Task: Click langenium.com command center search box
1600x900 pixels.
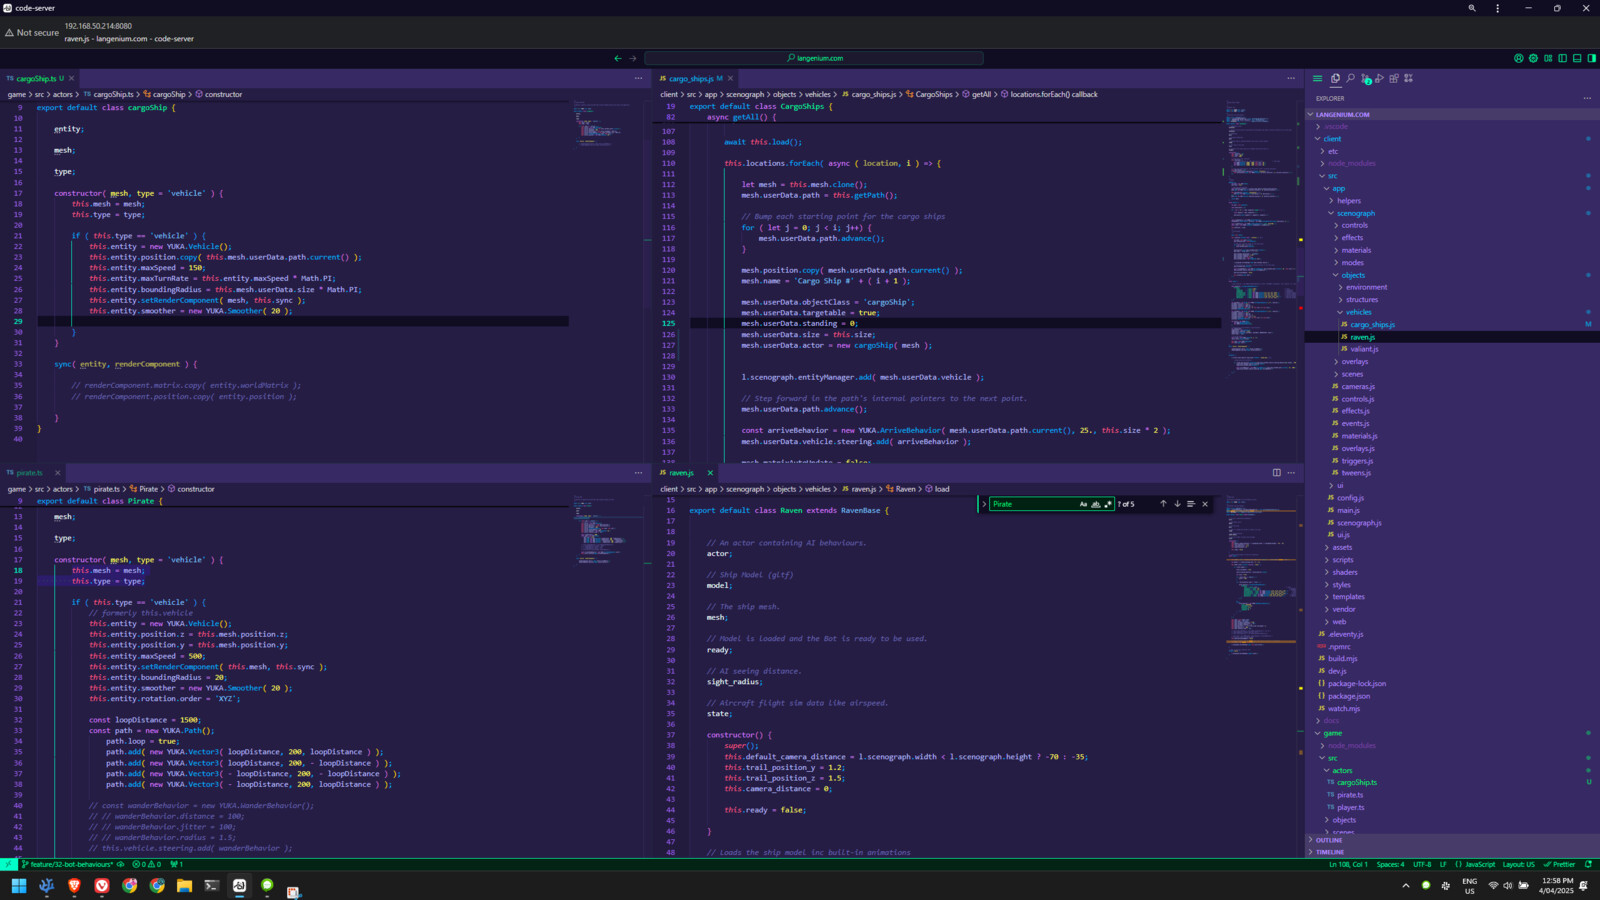Action: click(814, 58)
